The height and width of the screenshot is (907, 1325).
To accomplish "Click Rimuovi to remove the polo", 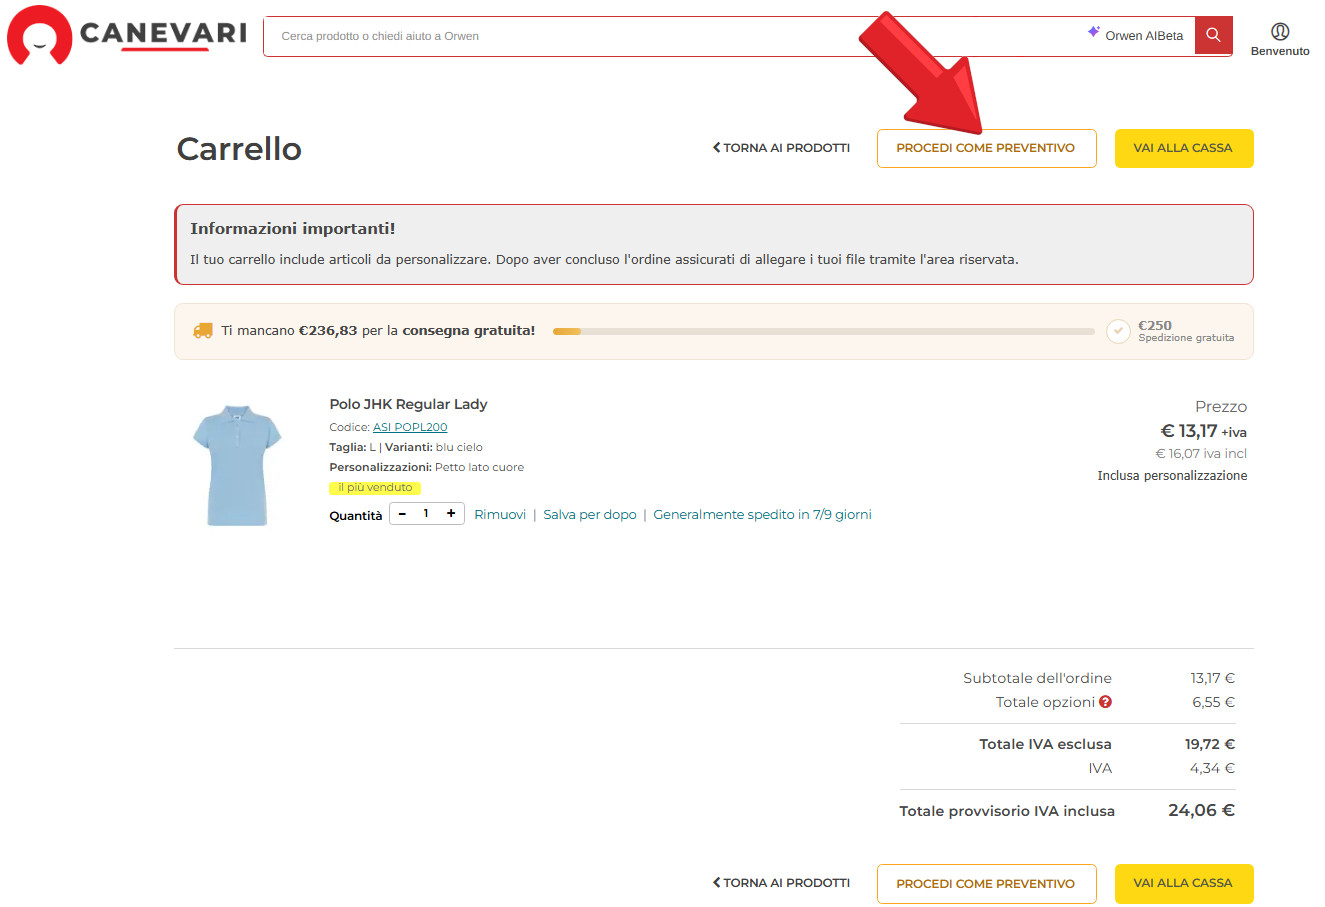I will pos(500,515).
